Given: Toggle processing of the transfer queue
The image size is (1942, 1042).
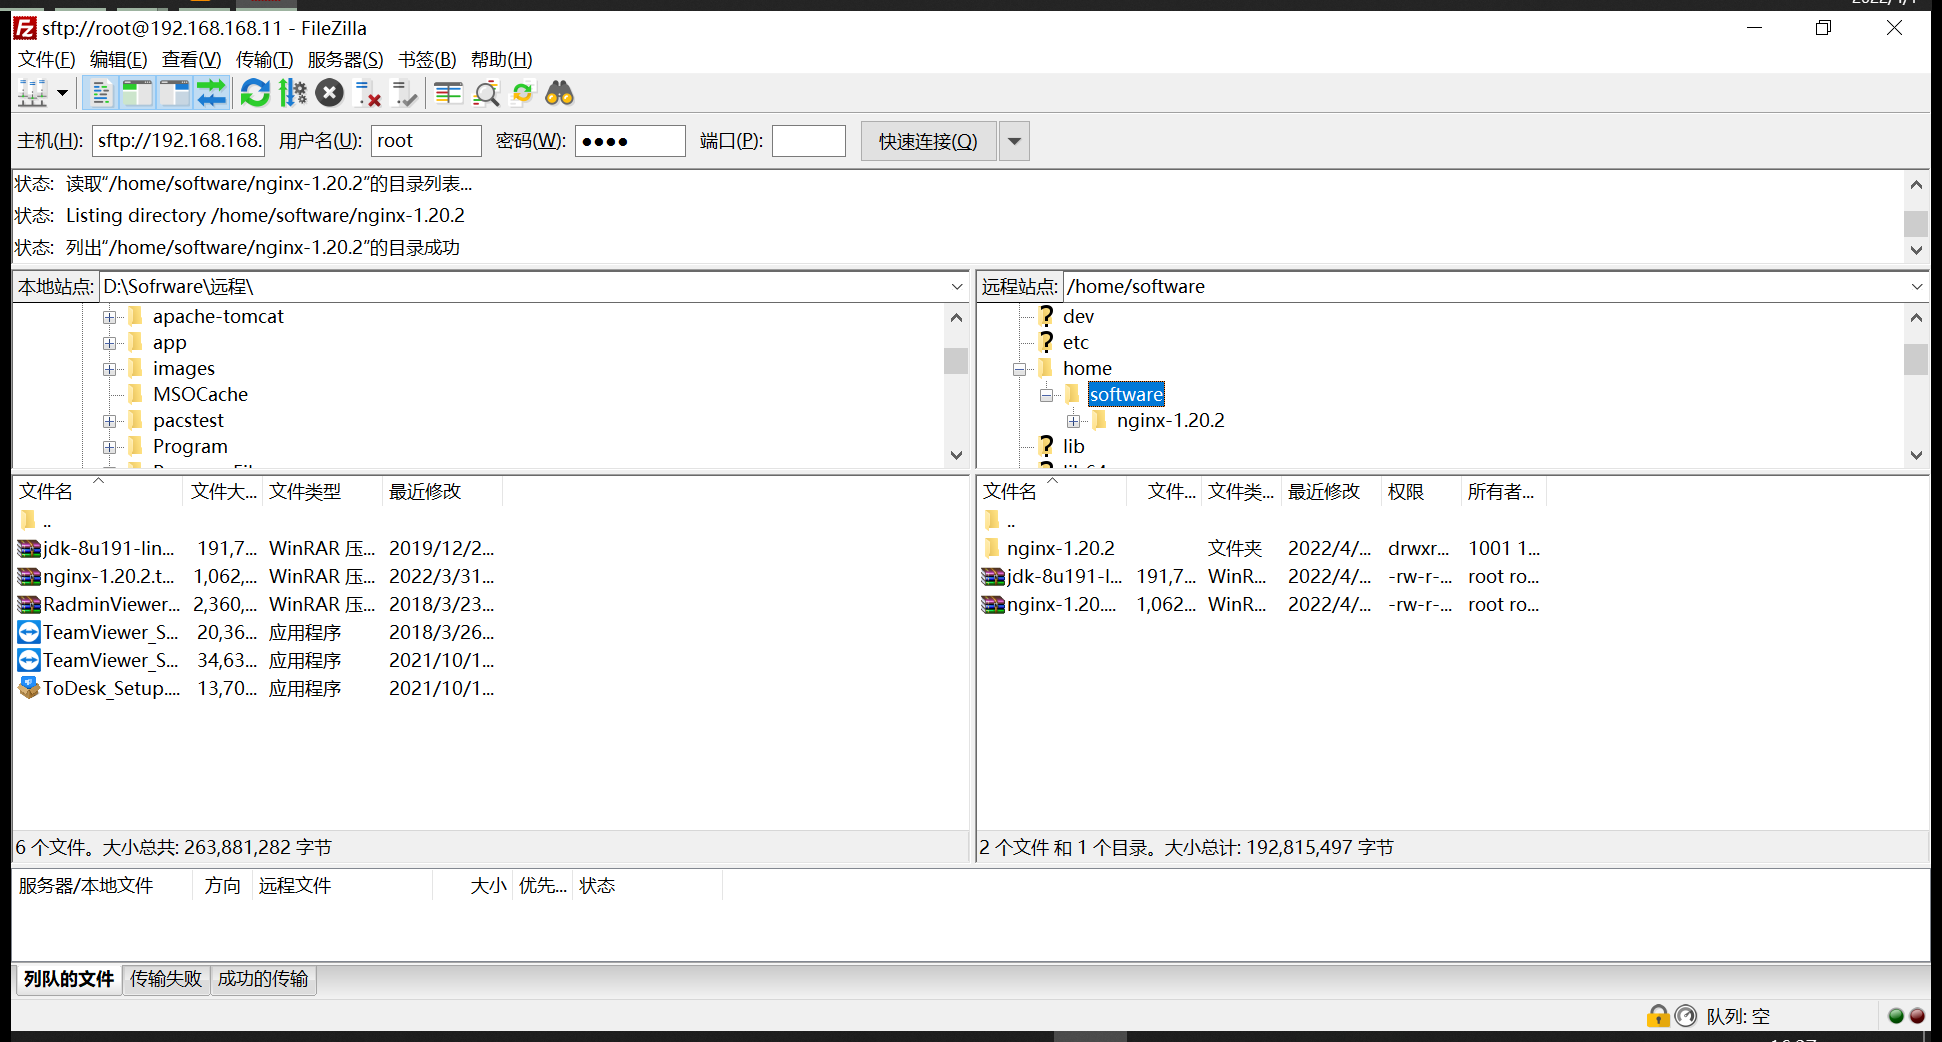Looking at the screenshot, I should pos(292,94).
